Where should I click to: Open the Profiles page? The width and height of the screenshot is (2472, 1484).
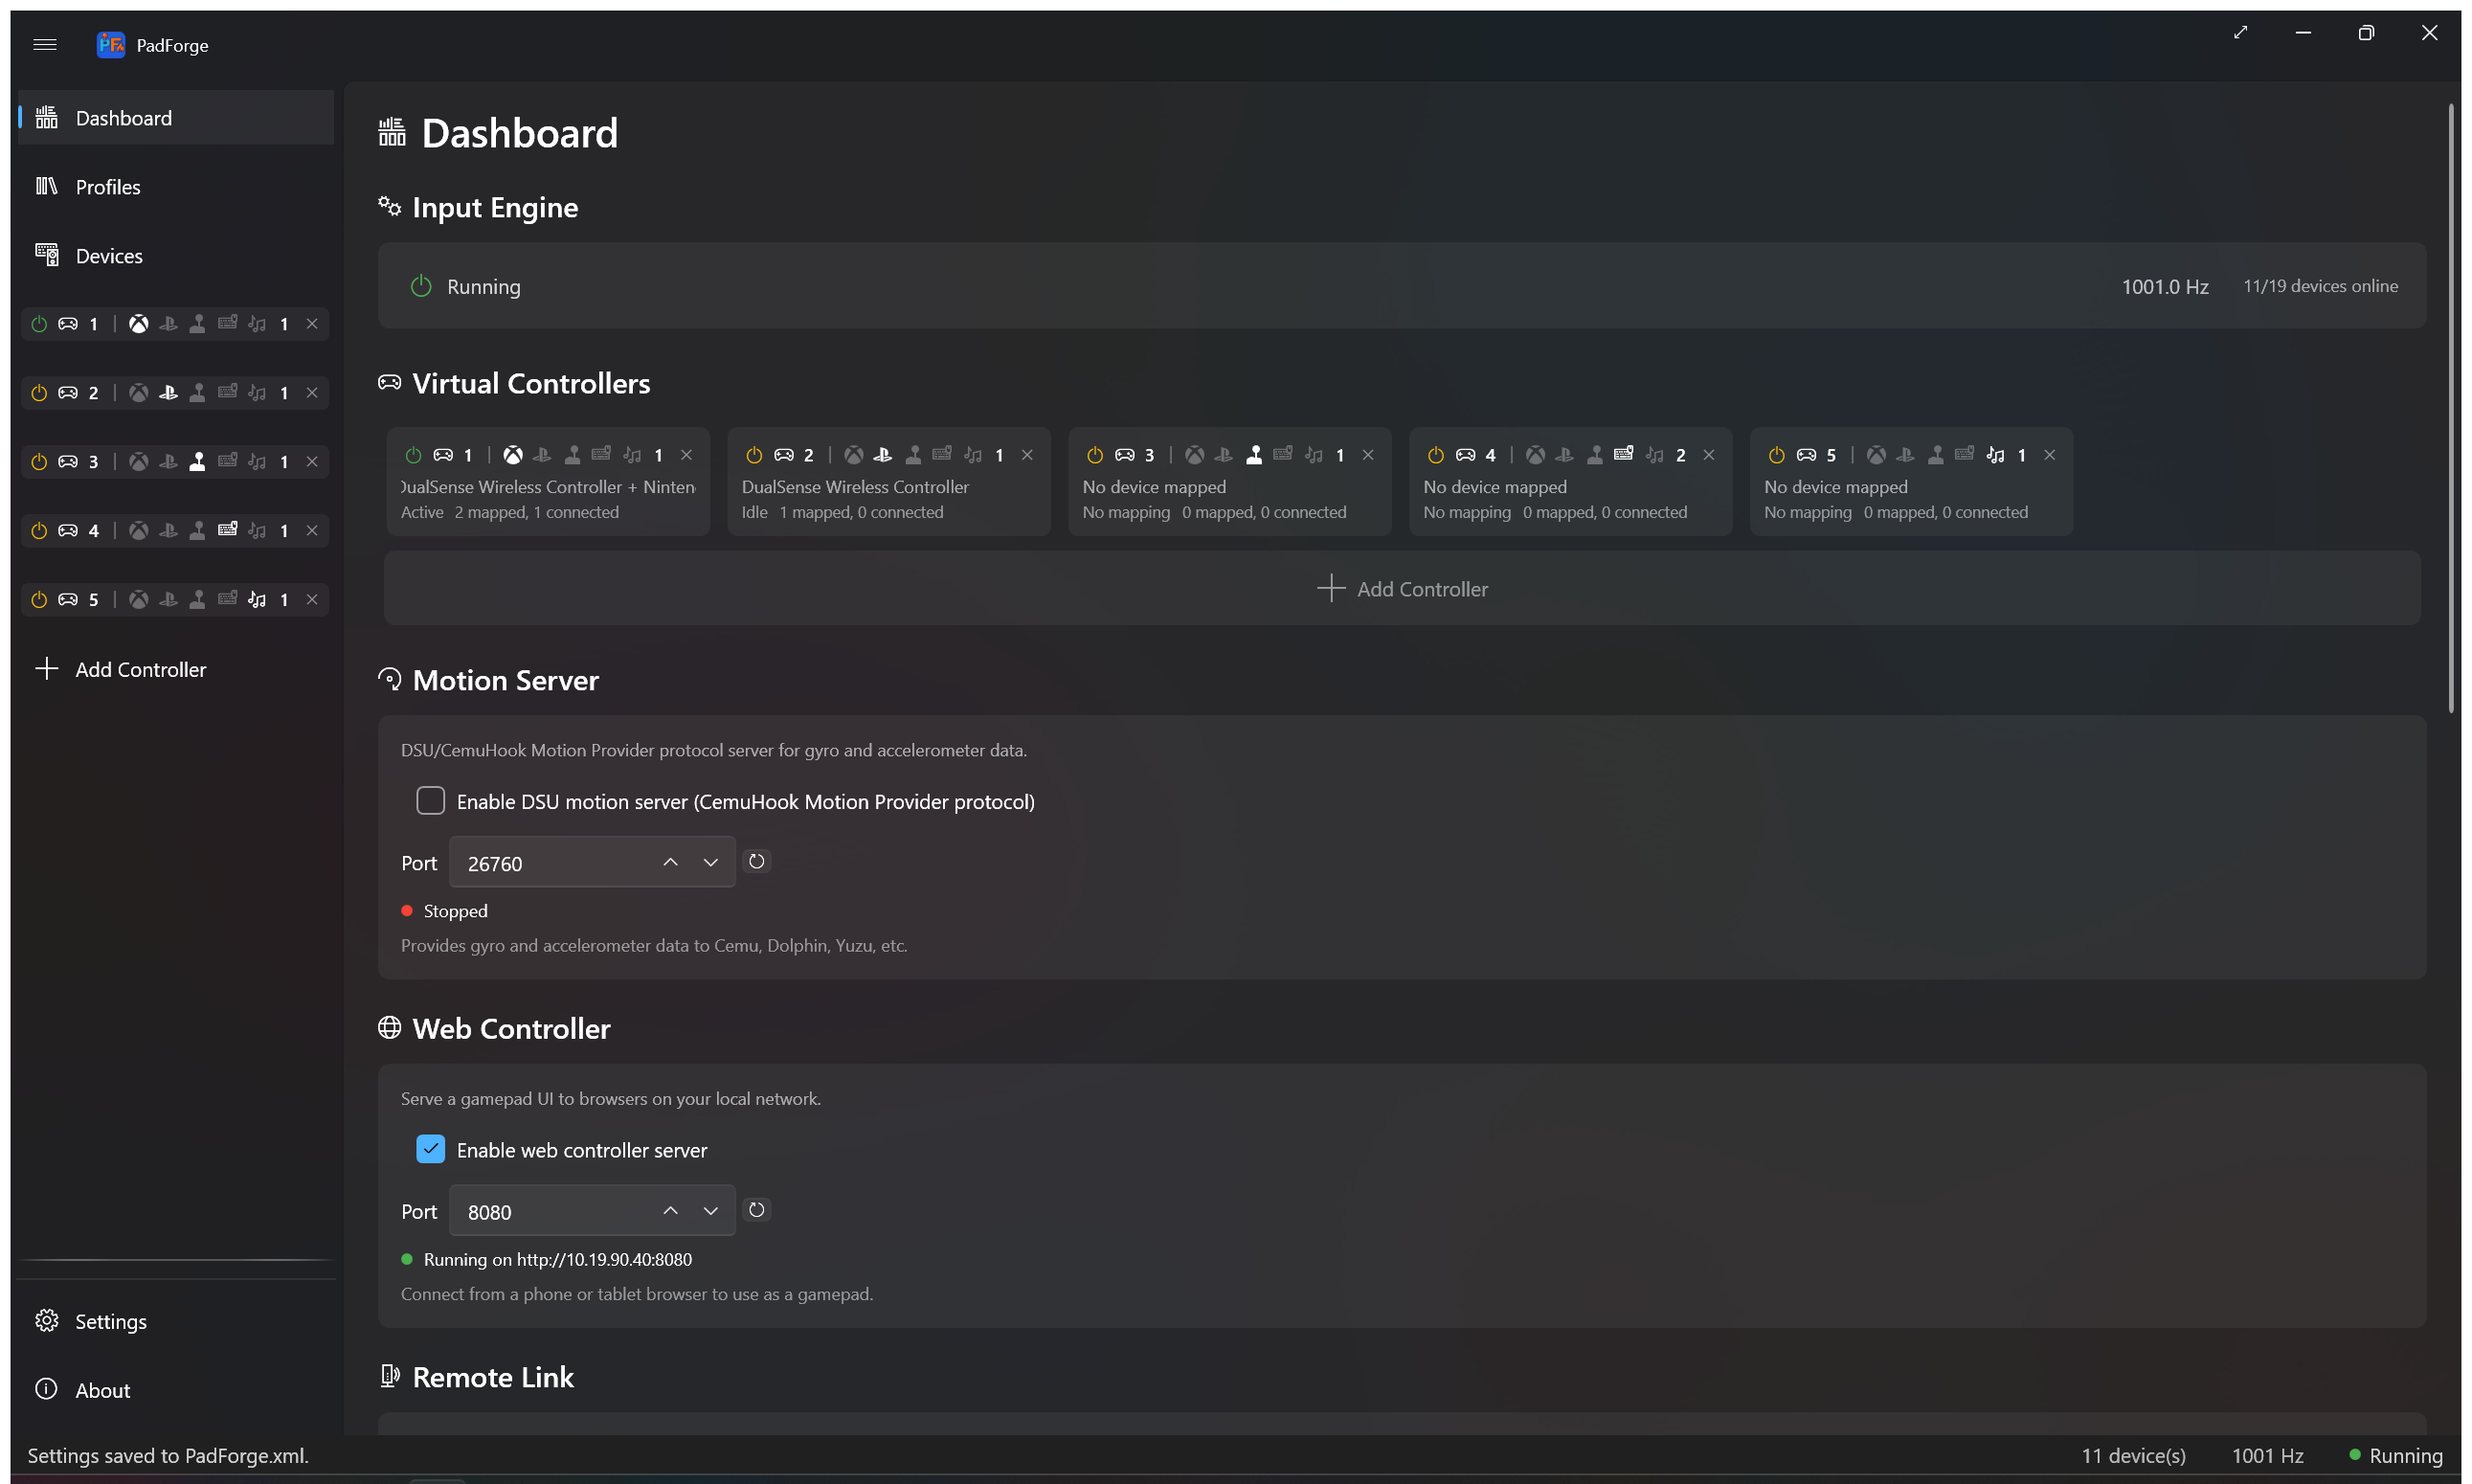[x=176, y=187]
